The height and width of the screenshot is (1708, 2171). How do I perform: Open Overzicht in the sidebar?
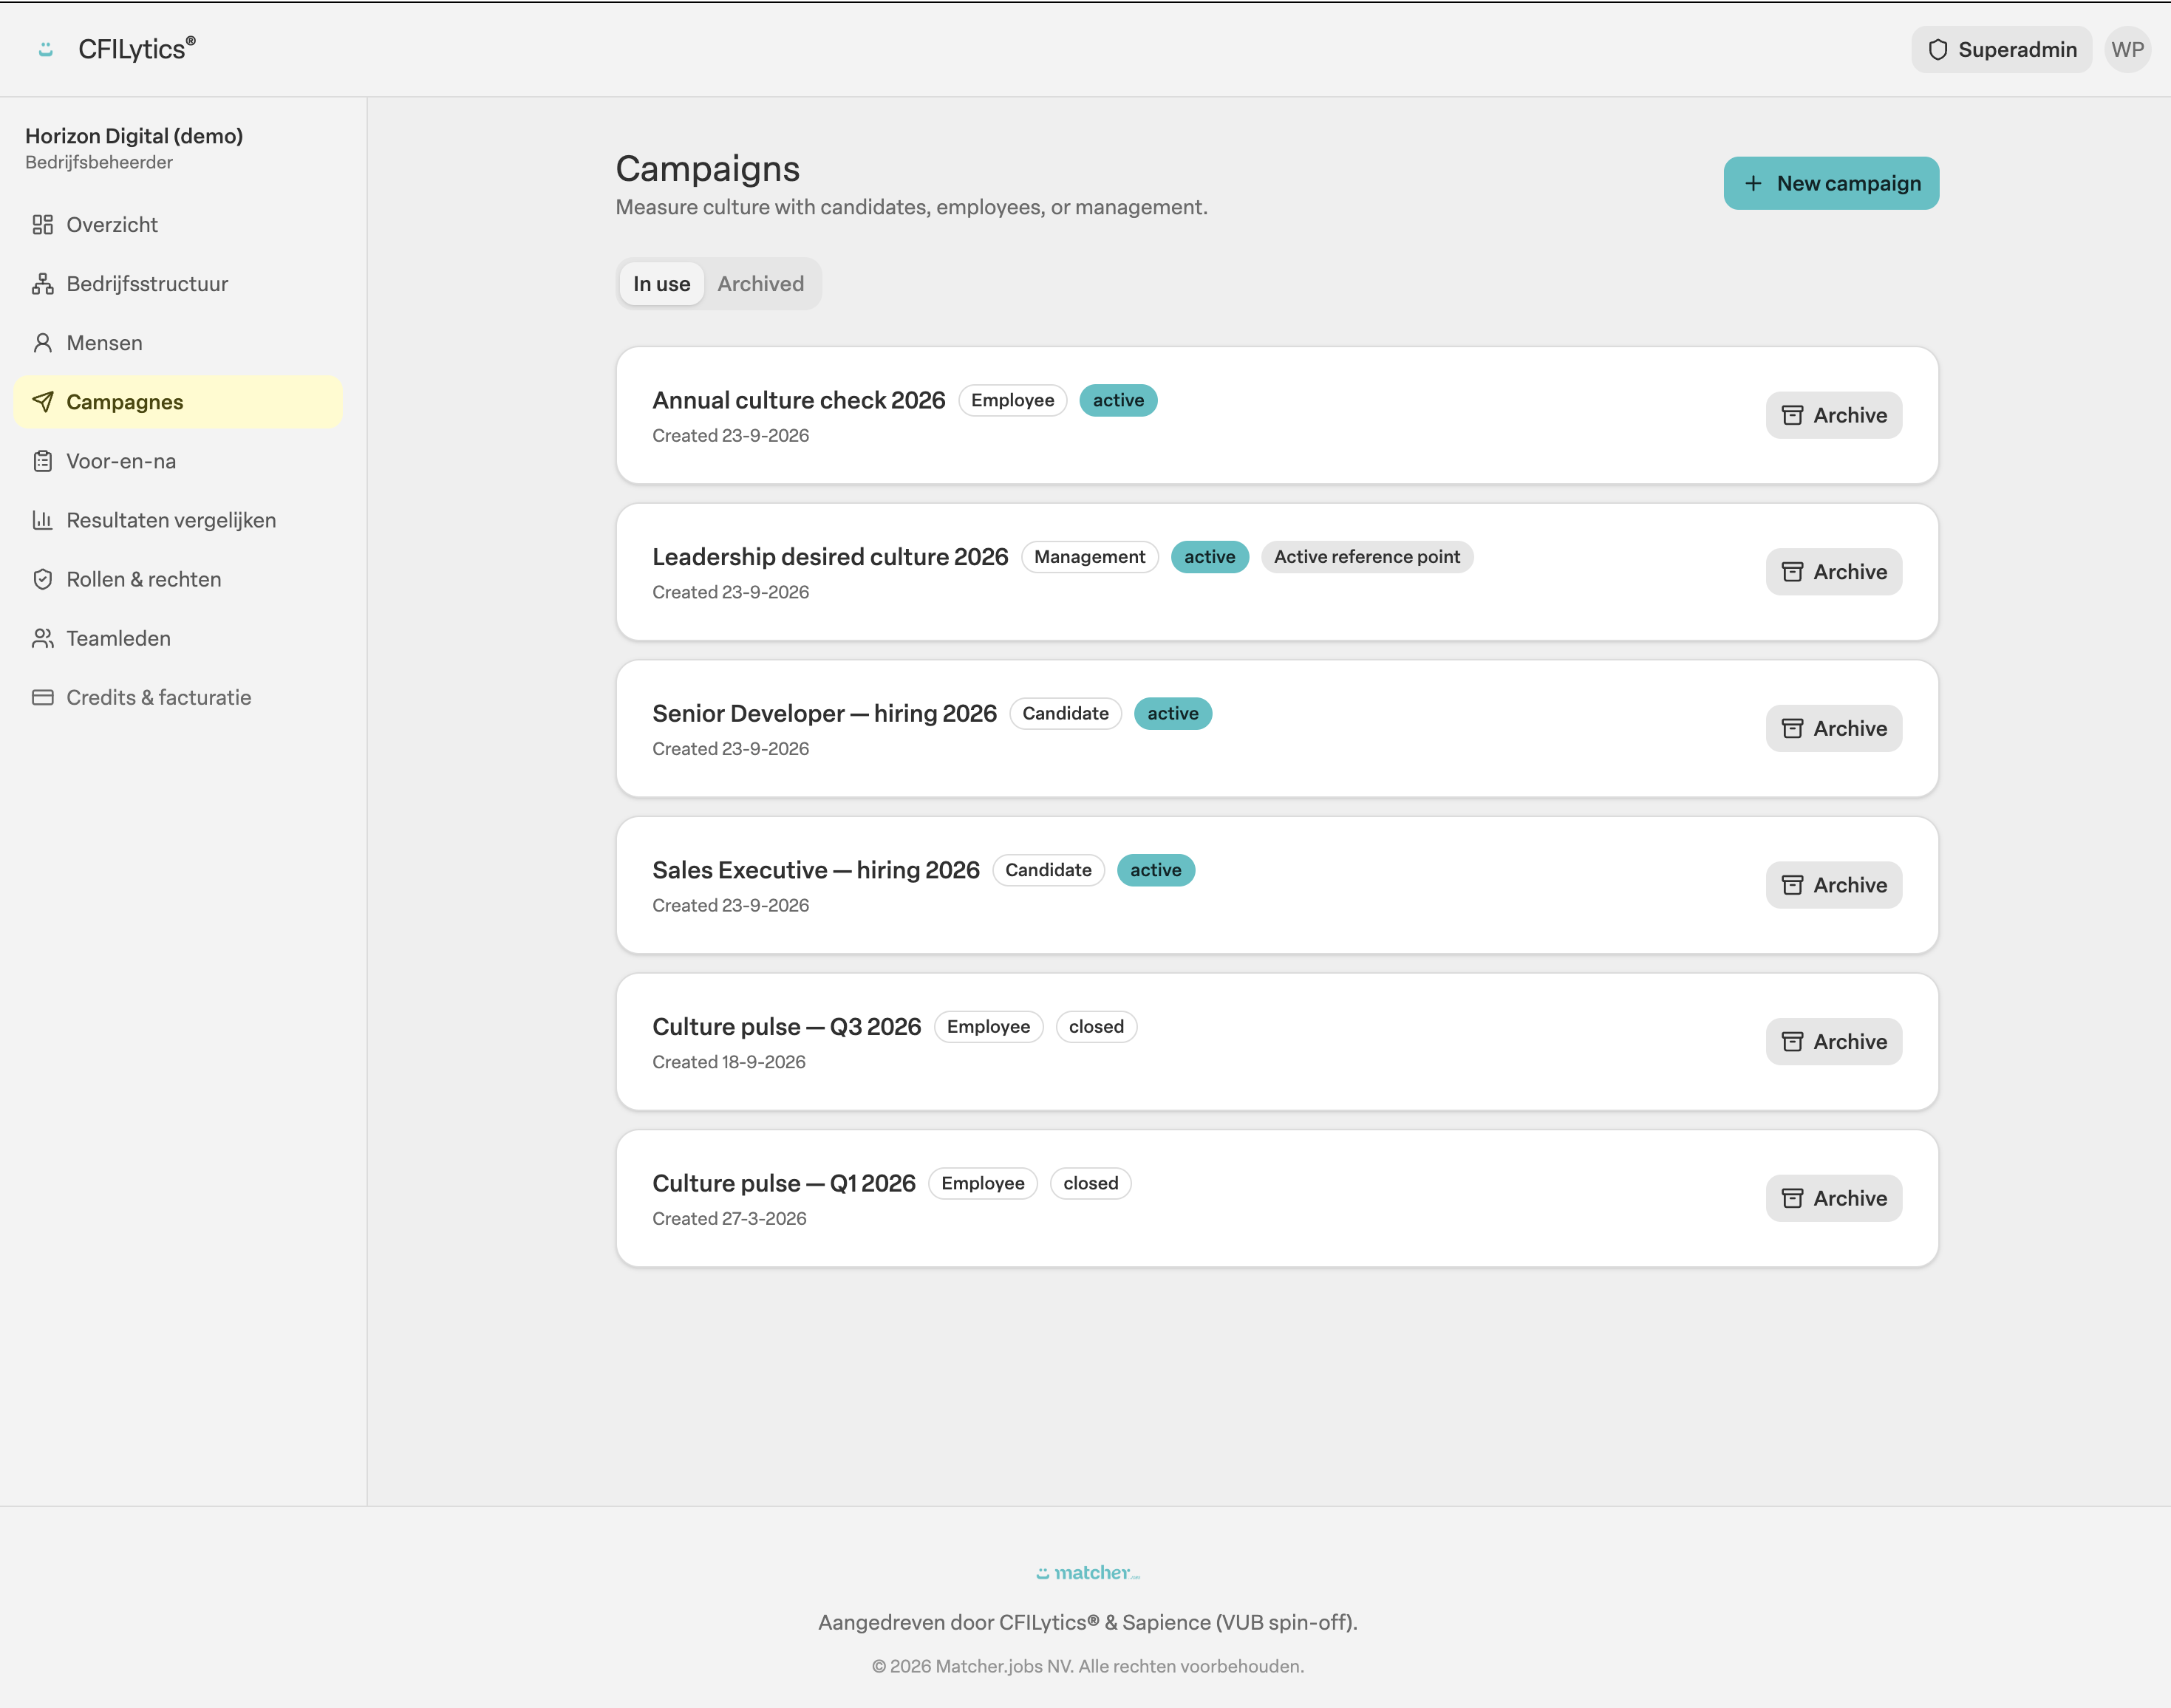click(178, 225)
